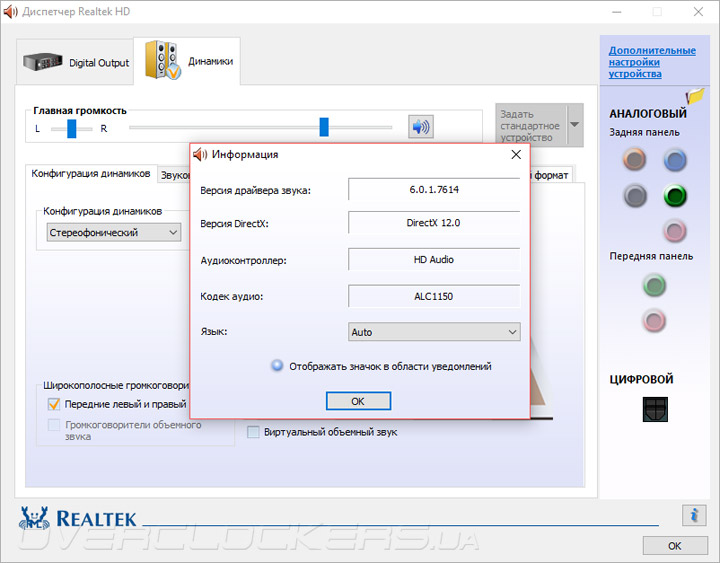The height and width of the screenshot is (563, 720).
Task: Open the Стереофонический configuration dropdown
Action: (114, 232)
